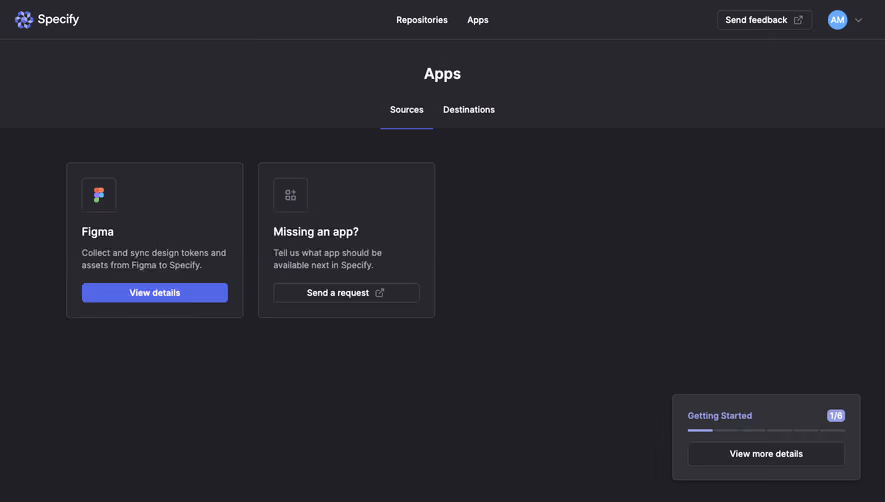Viewport: 885px width, 502px height.
Task: Click Figma description text about design tokens
Action: [154, 259]
